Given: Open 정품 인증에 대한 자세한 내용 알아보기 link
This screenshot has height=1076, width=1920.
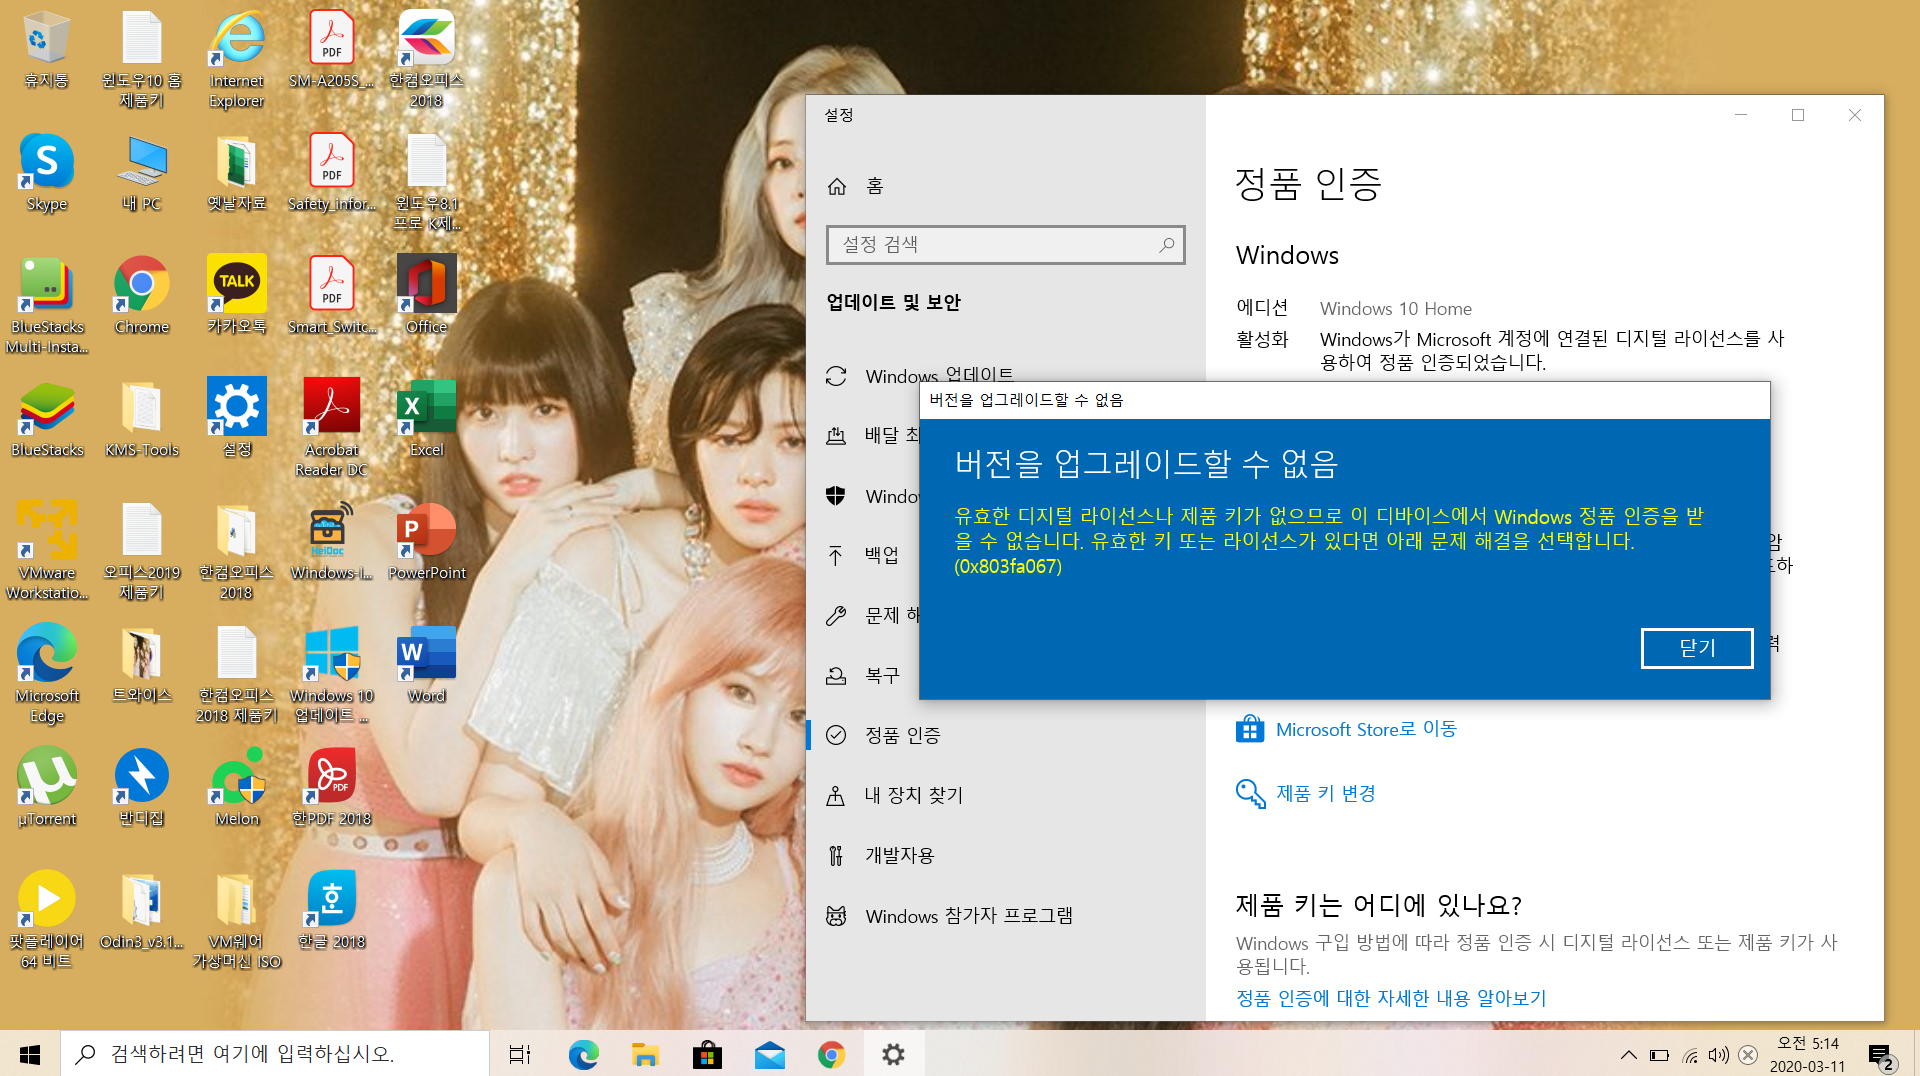Looking at the screenshot, I should pyautogui.click(x=1391, y=998).
